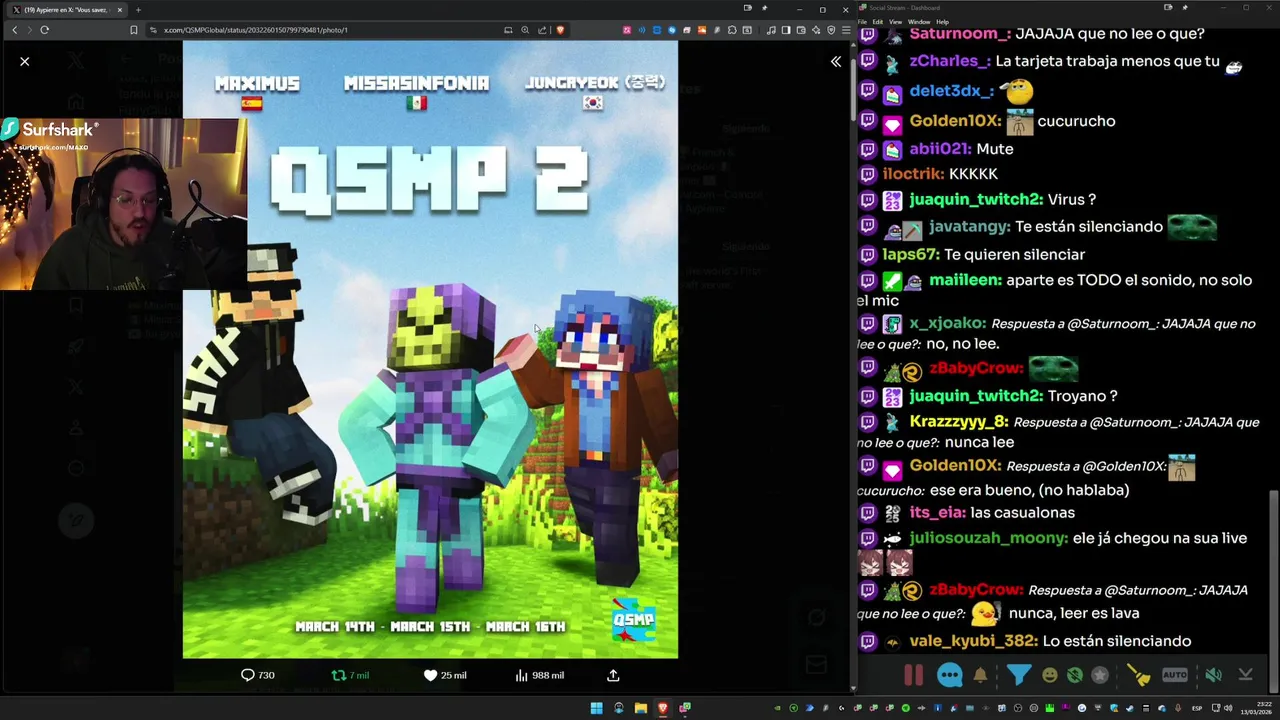Image resolution: width=1280 pixels, height=720 pixels.
Task: Jump to bottom with down-arrow icon
Action: pos(1245,675)
